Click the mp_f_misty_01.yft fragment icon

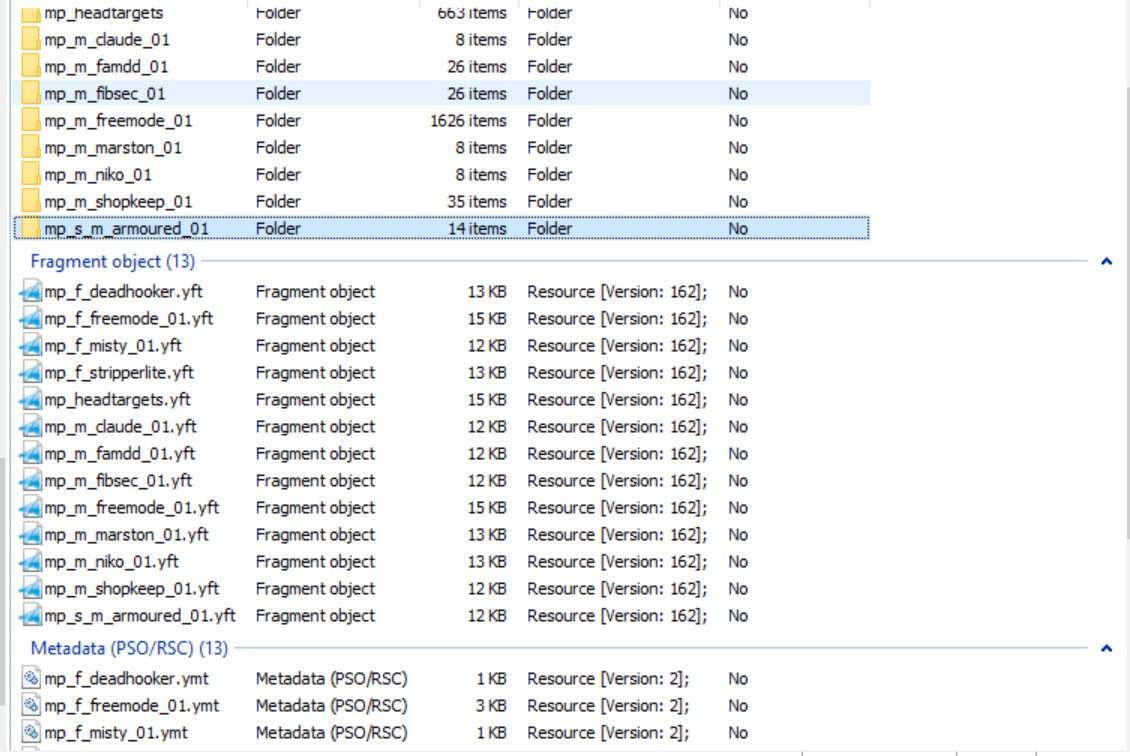point(30,346)
